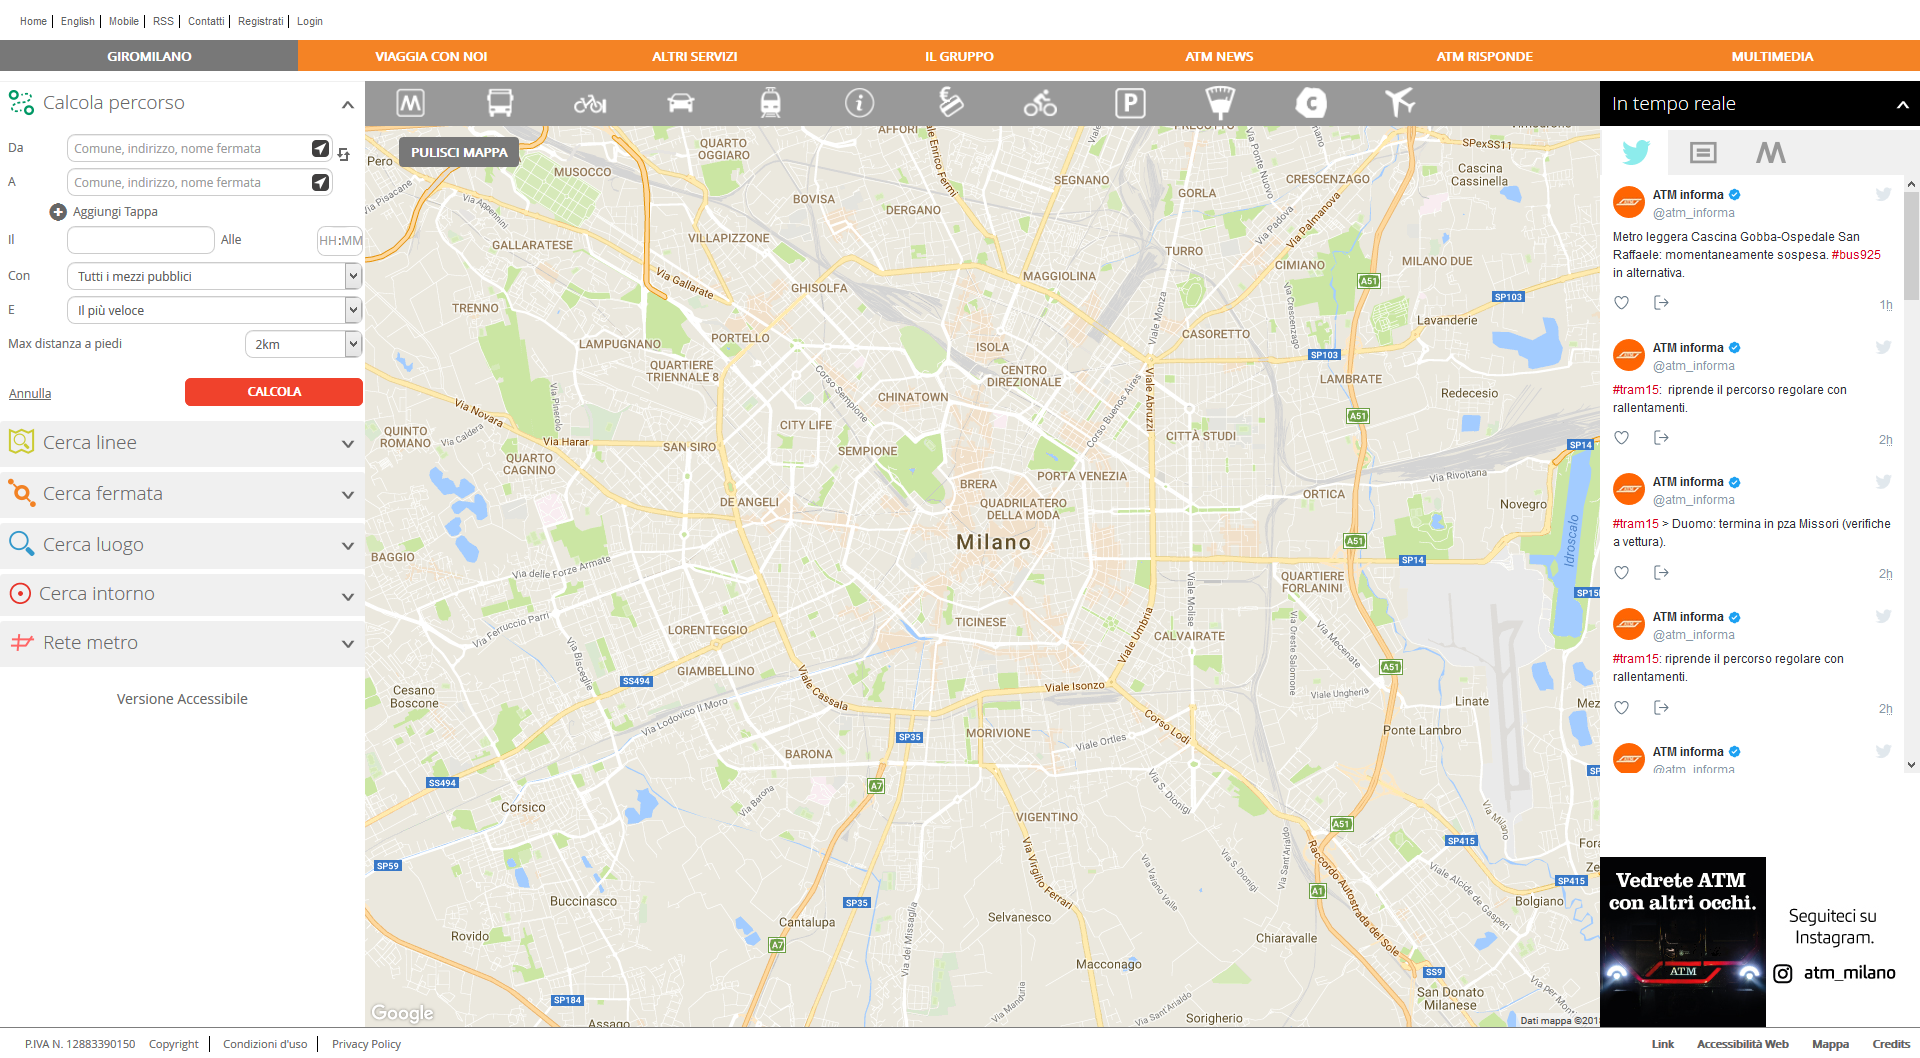Click the tram icon in map toolbar
This screenshot has height=1058, width=1920.
770,103
